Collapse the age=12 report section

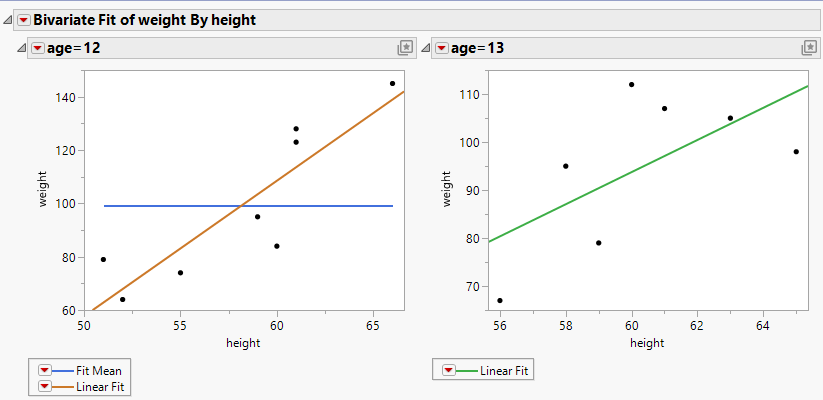20,48
